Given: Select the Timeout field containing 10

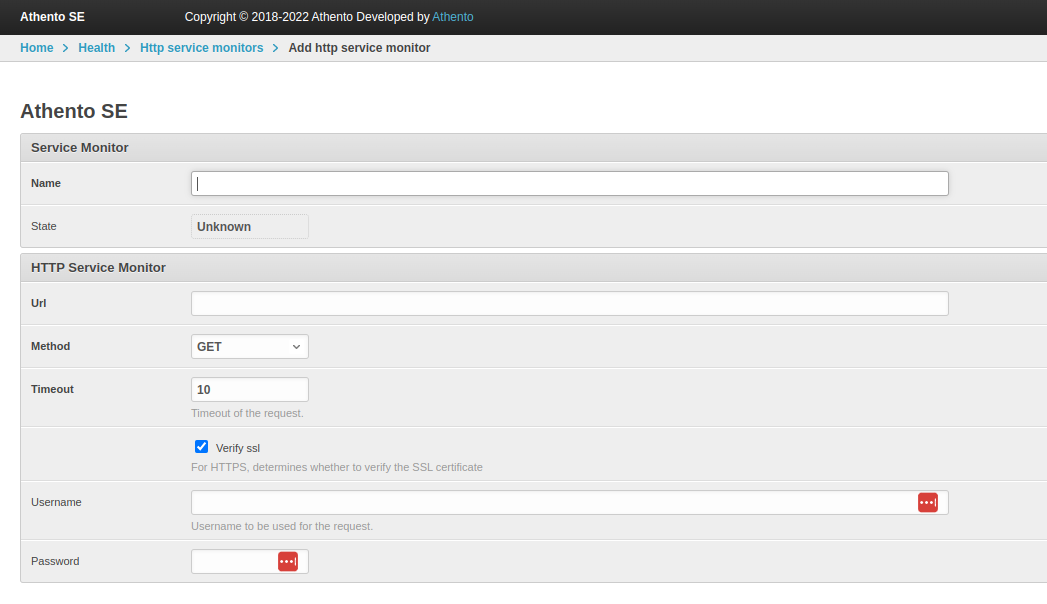Looking at the screenshot, I should (249, 389).
